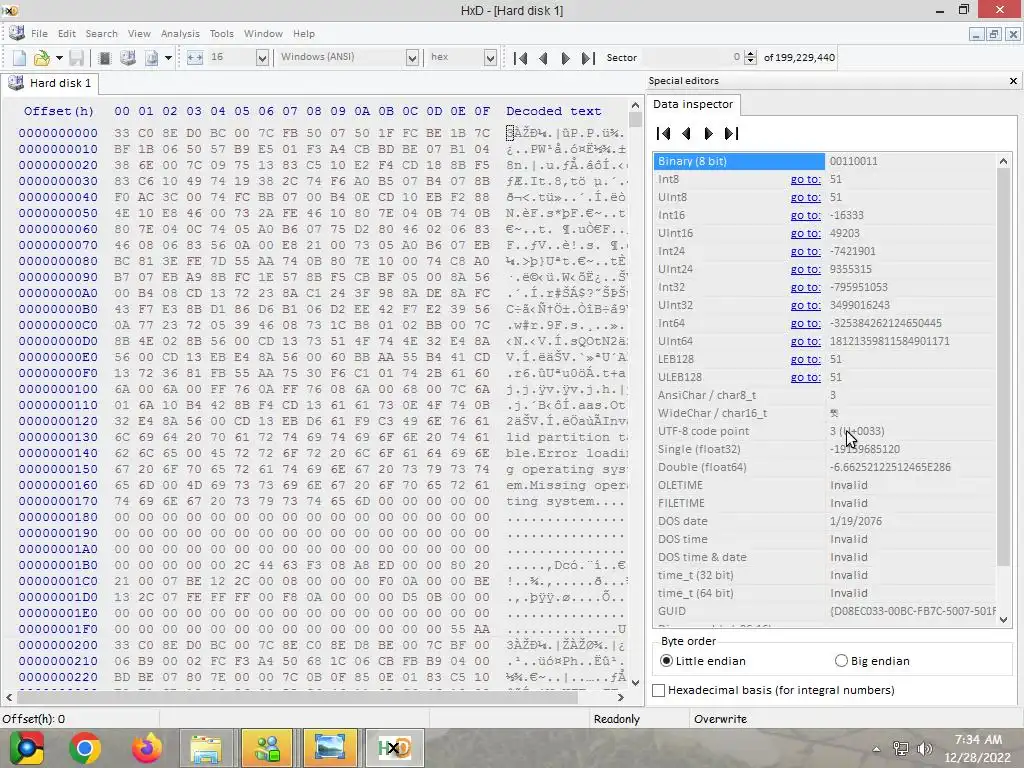Image resolution: width=1024 pixels, height=768 pixels.
Task: Click offset row 0000000130
Action: tap(58, 438)
